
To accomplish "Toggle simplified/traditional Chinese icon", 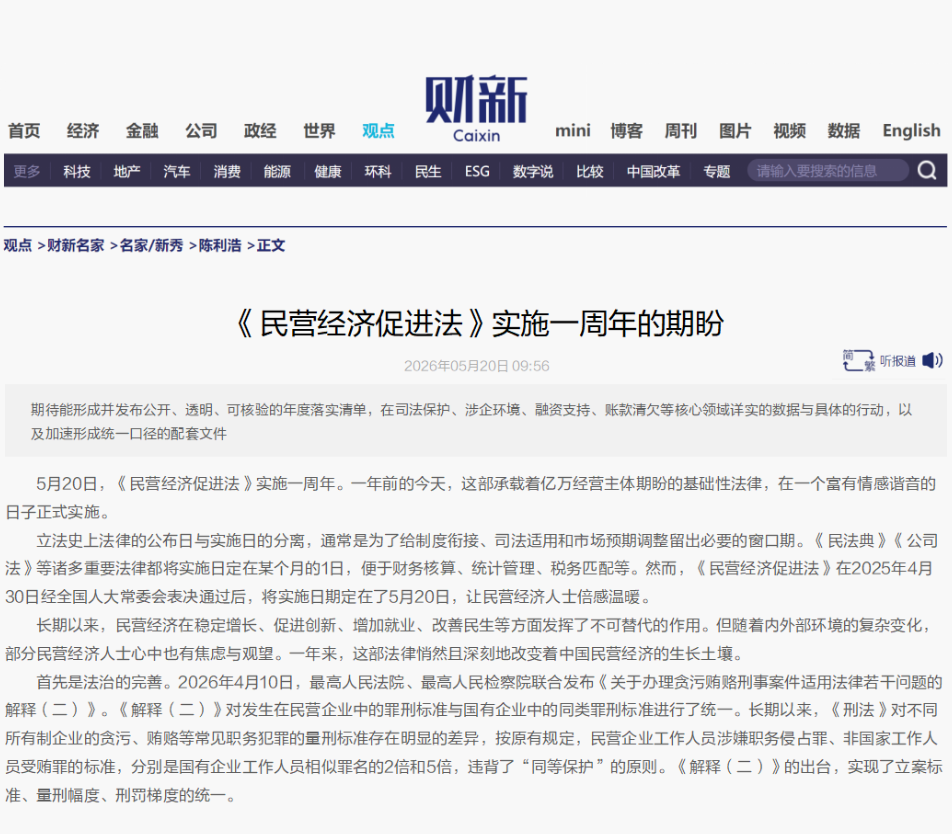I will (x=858, y=361).
